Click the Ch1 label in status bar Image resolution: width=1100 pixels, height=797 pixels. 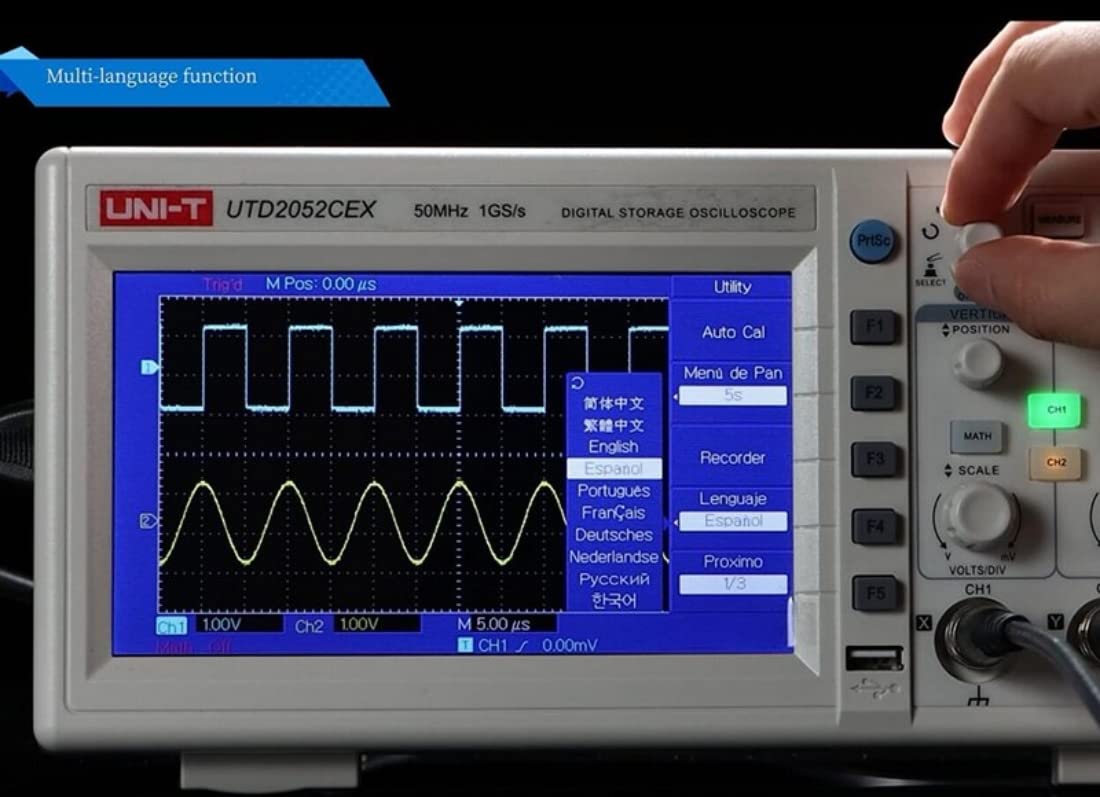coord(171,626)
